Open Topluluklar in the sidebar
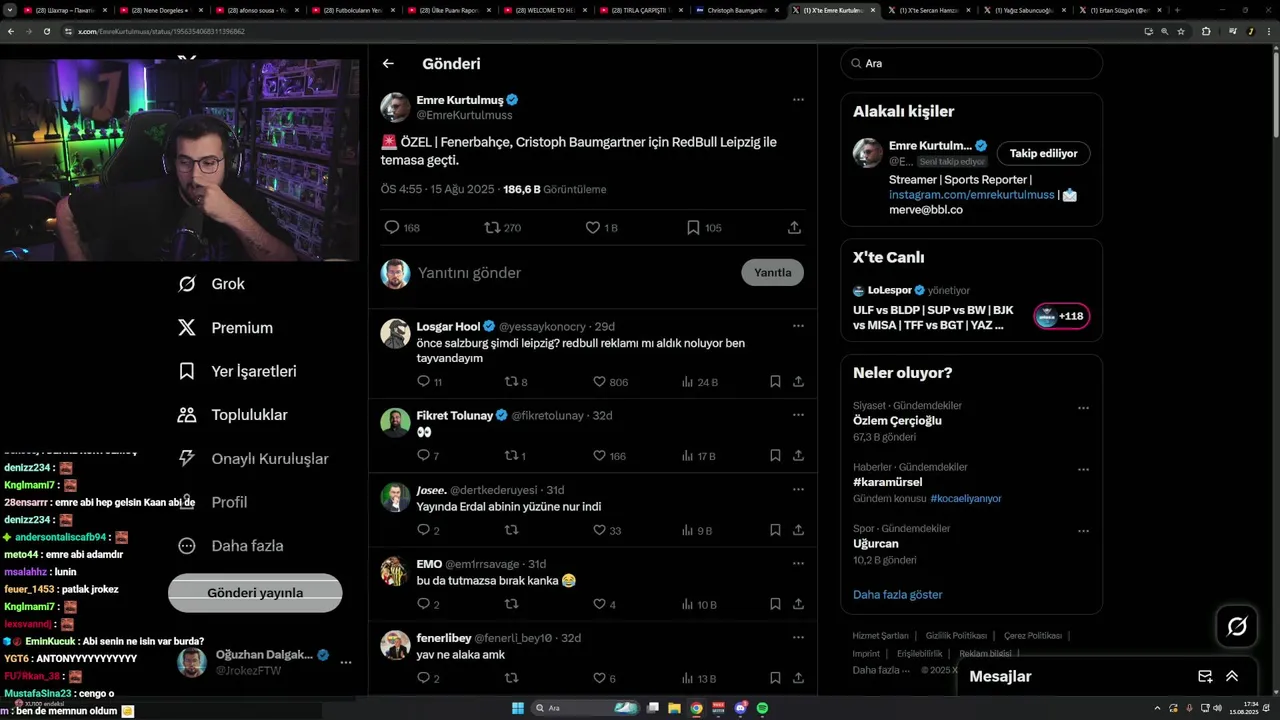This screenshot has width=1280, height=720. pyautogui.click(x=232, y=415)
